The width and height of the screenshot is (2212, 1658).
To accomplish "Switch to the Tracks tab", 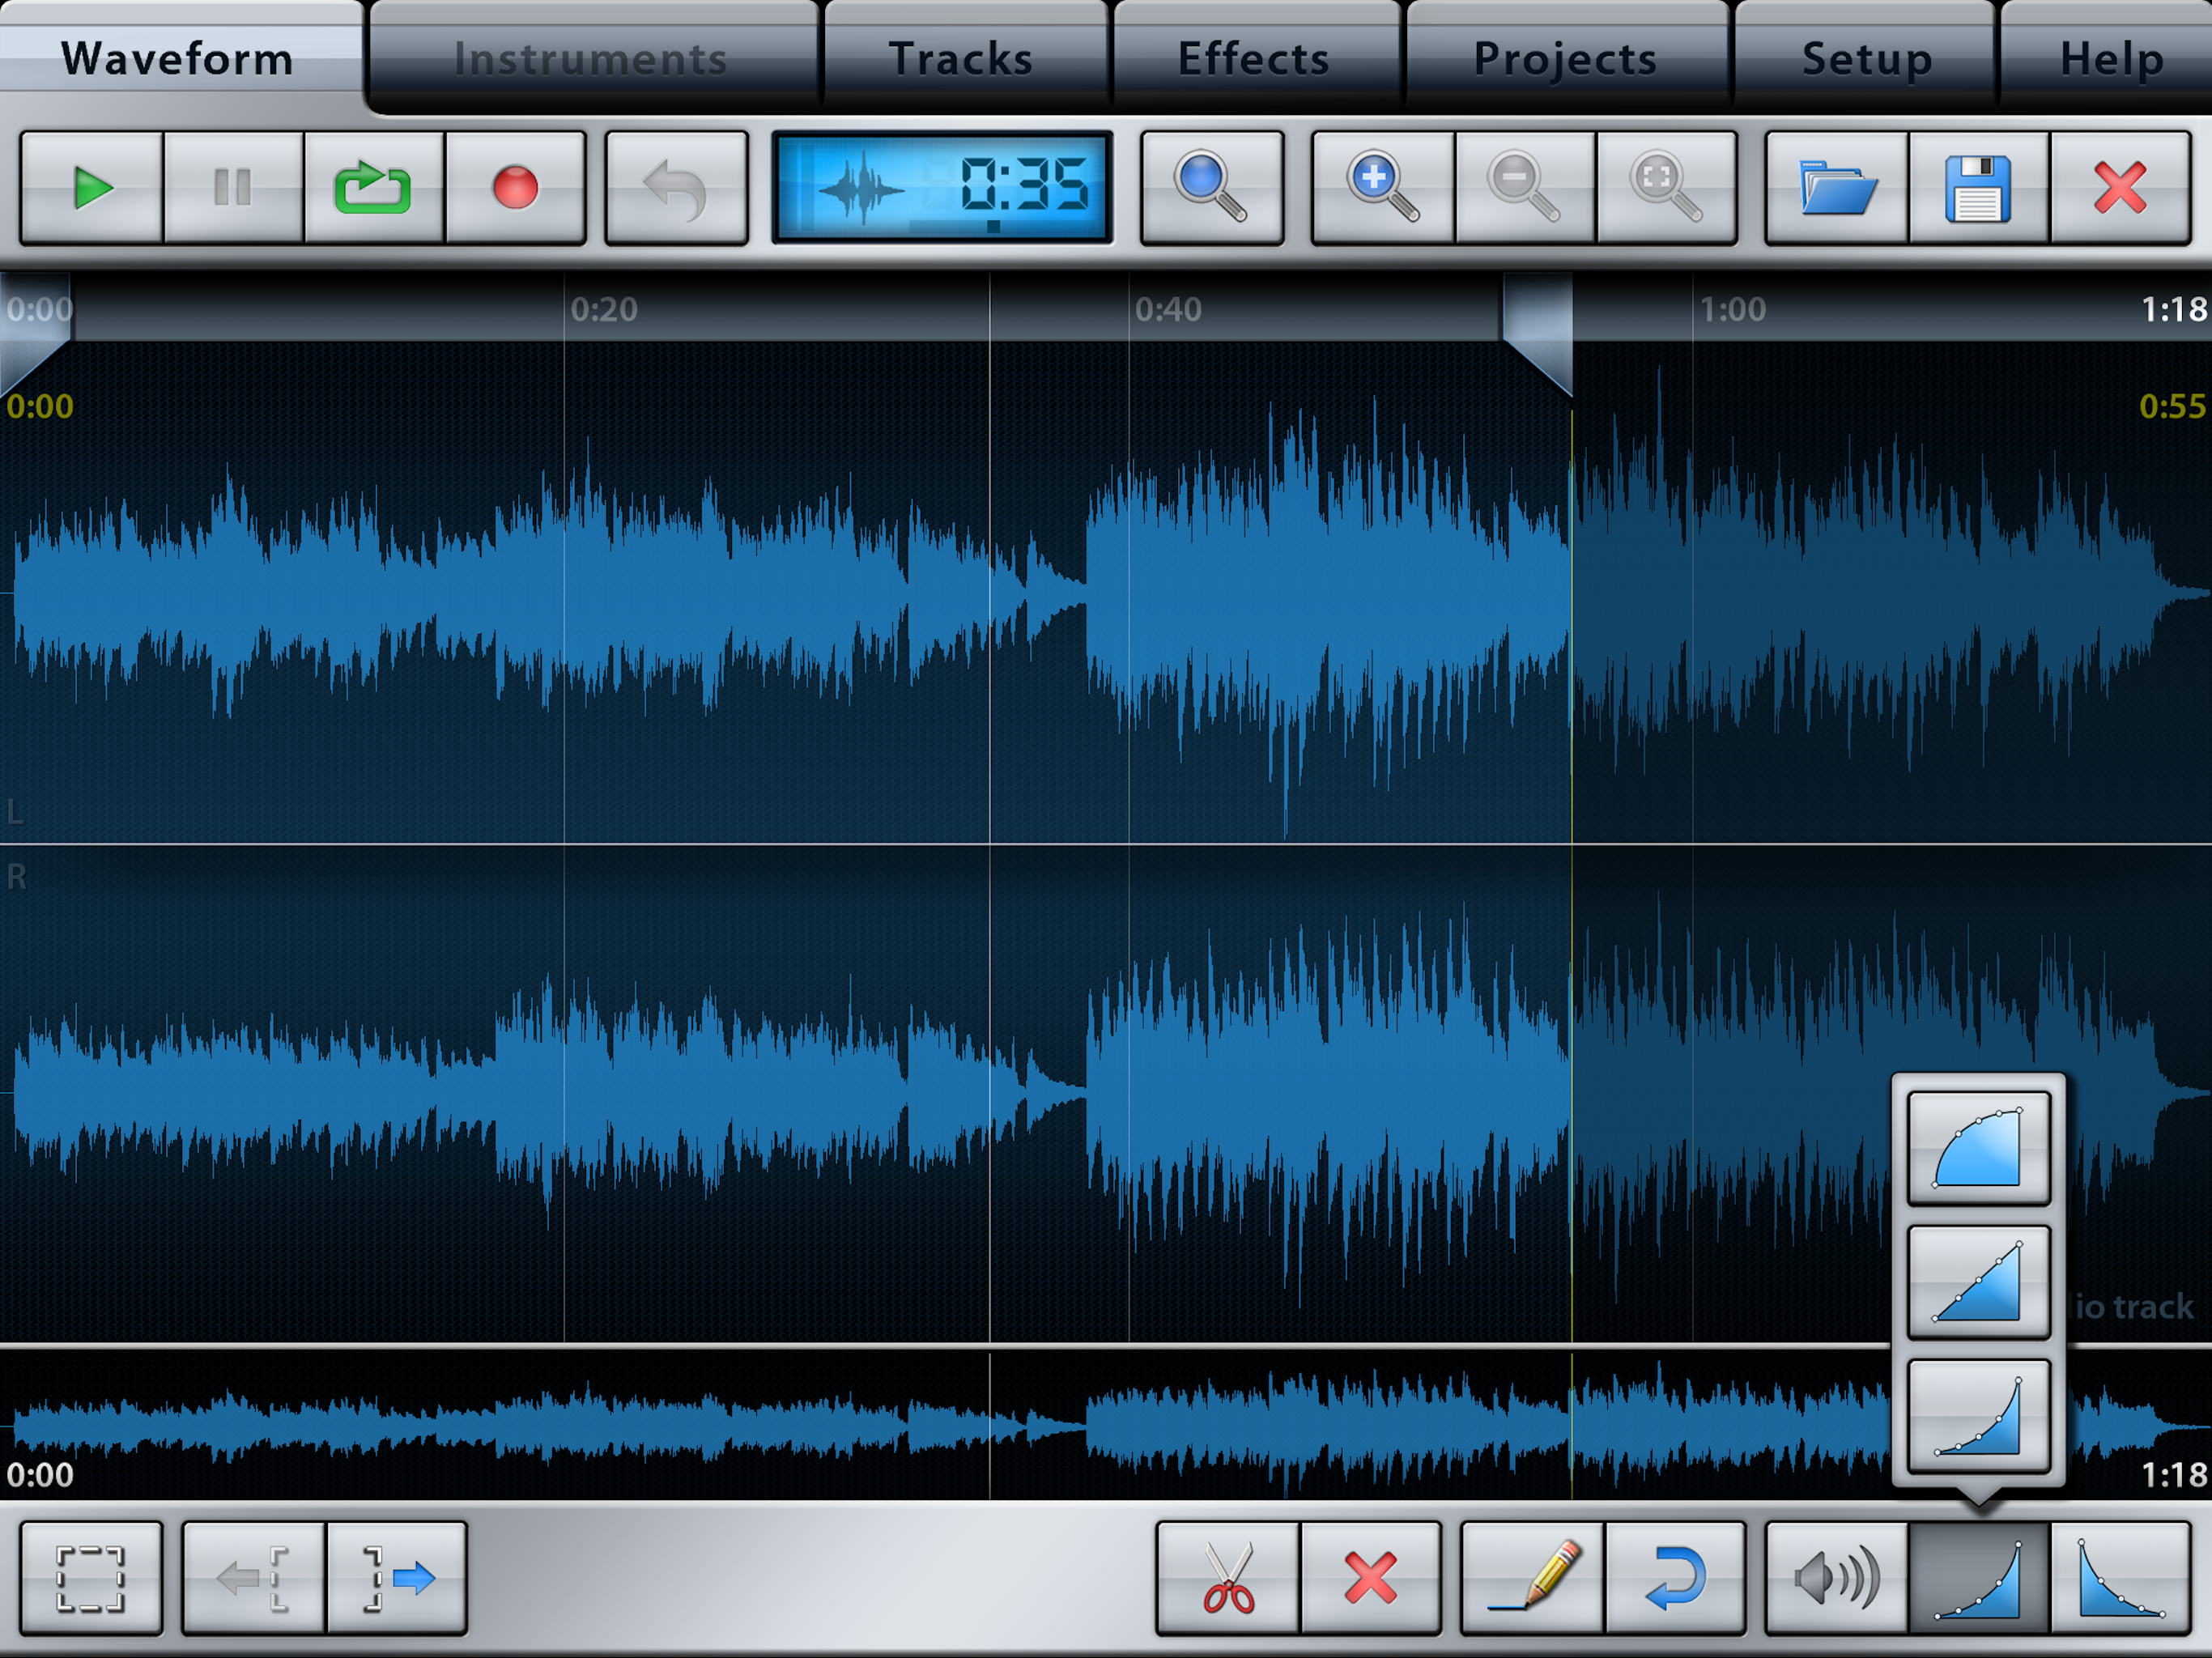I will pos(960,58).
